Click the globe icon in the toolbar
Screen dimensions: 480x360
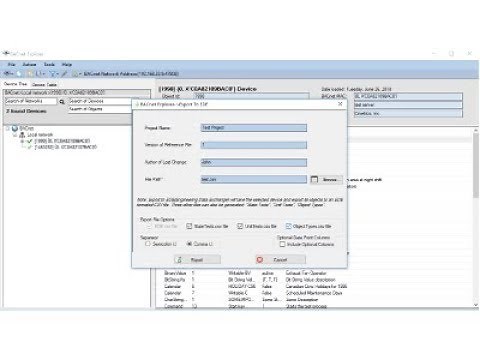tap(19, 74)
